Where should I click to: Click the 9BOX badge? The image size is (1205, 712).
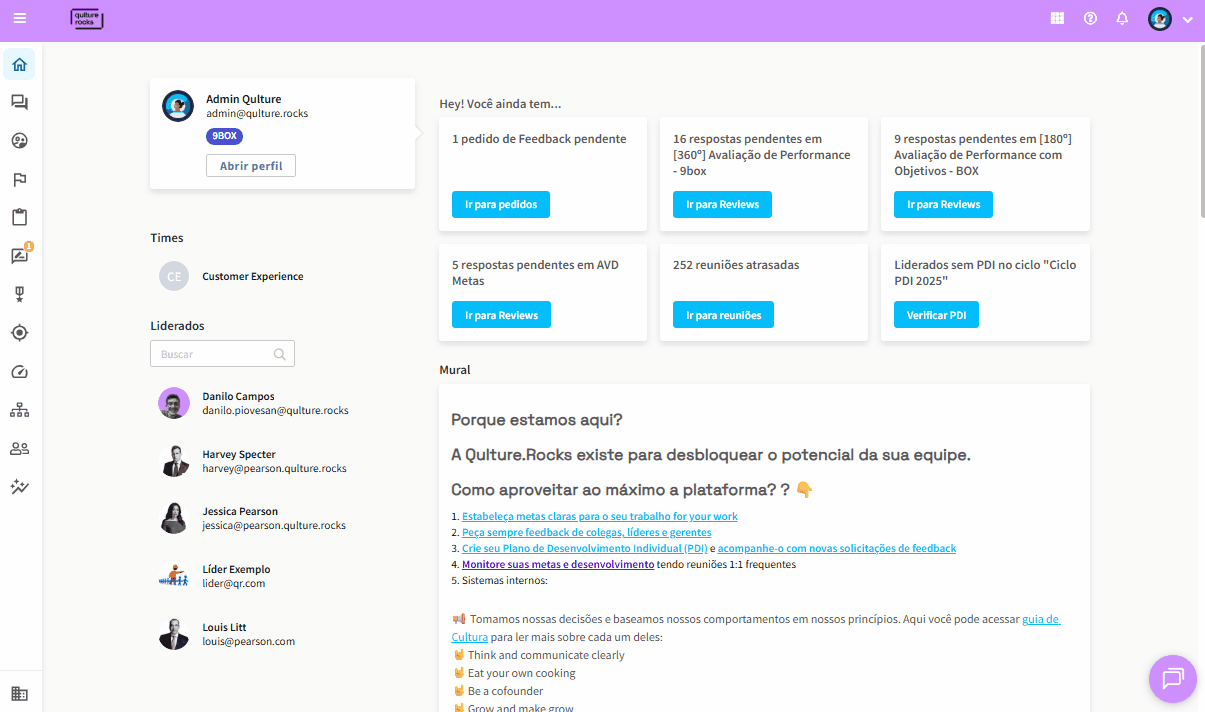tap(224, 137)
